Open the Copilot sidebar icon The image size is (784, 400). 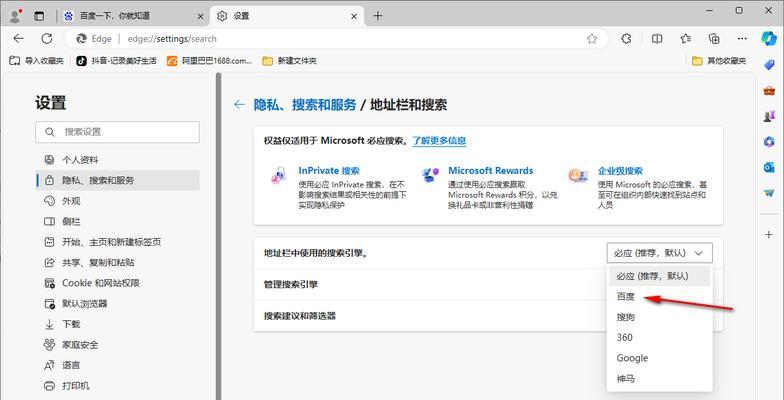768,38
